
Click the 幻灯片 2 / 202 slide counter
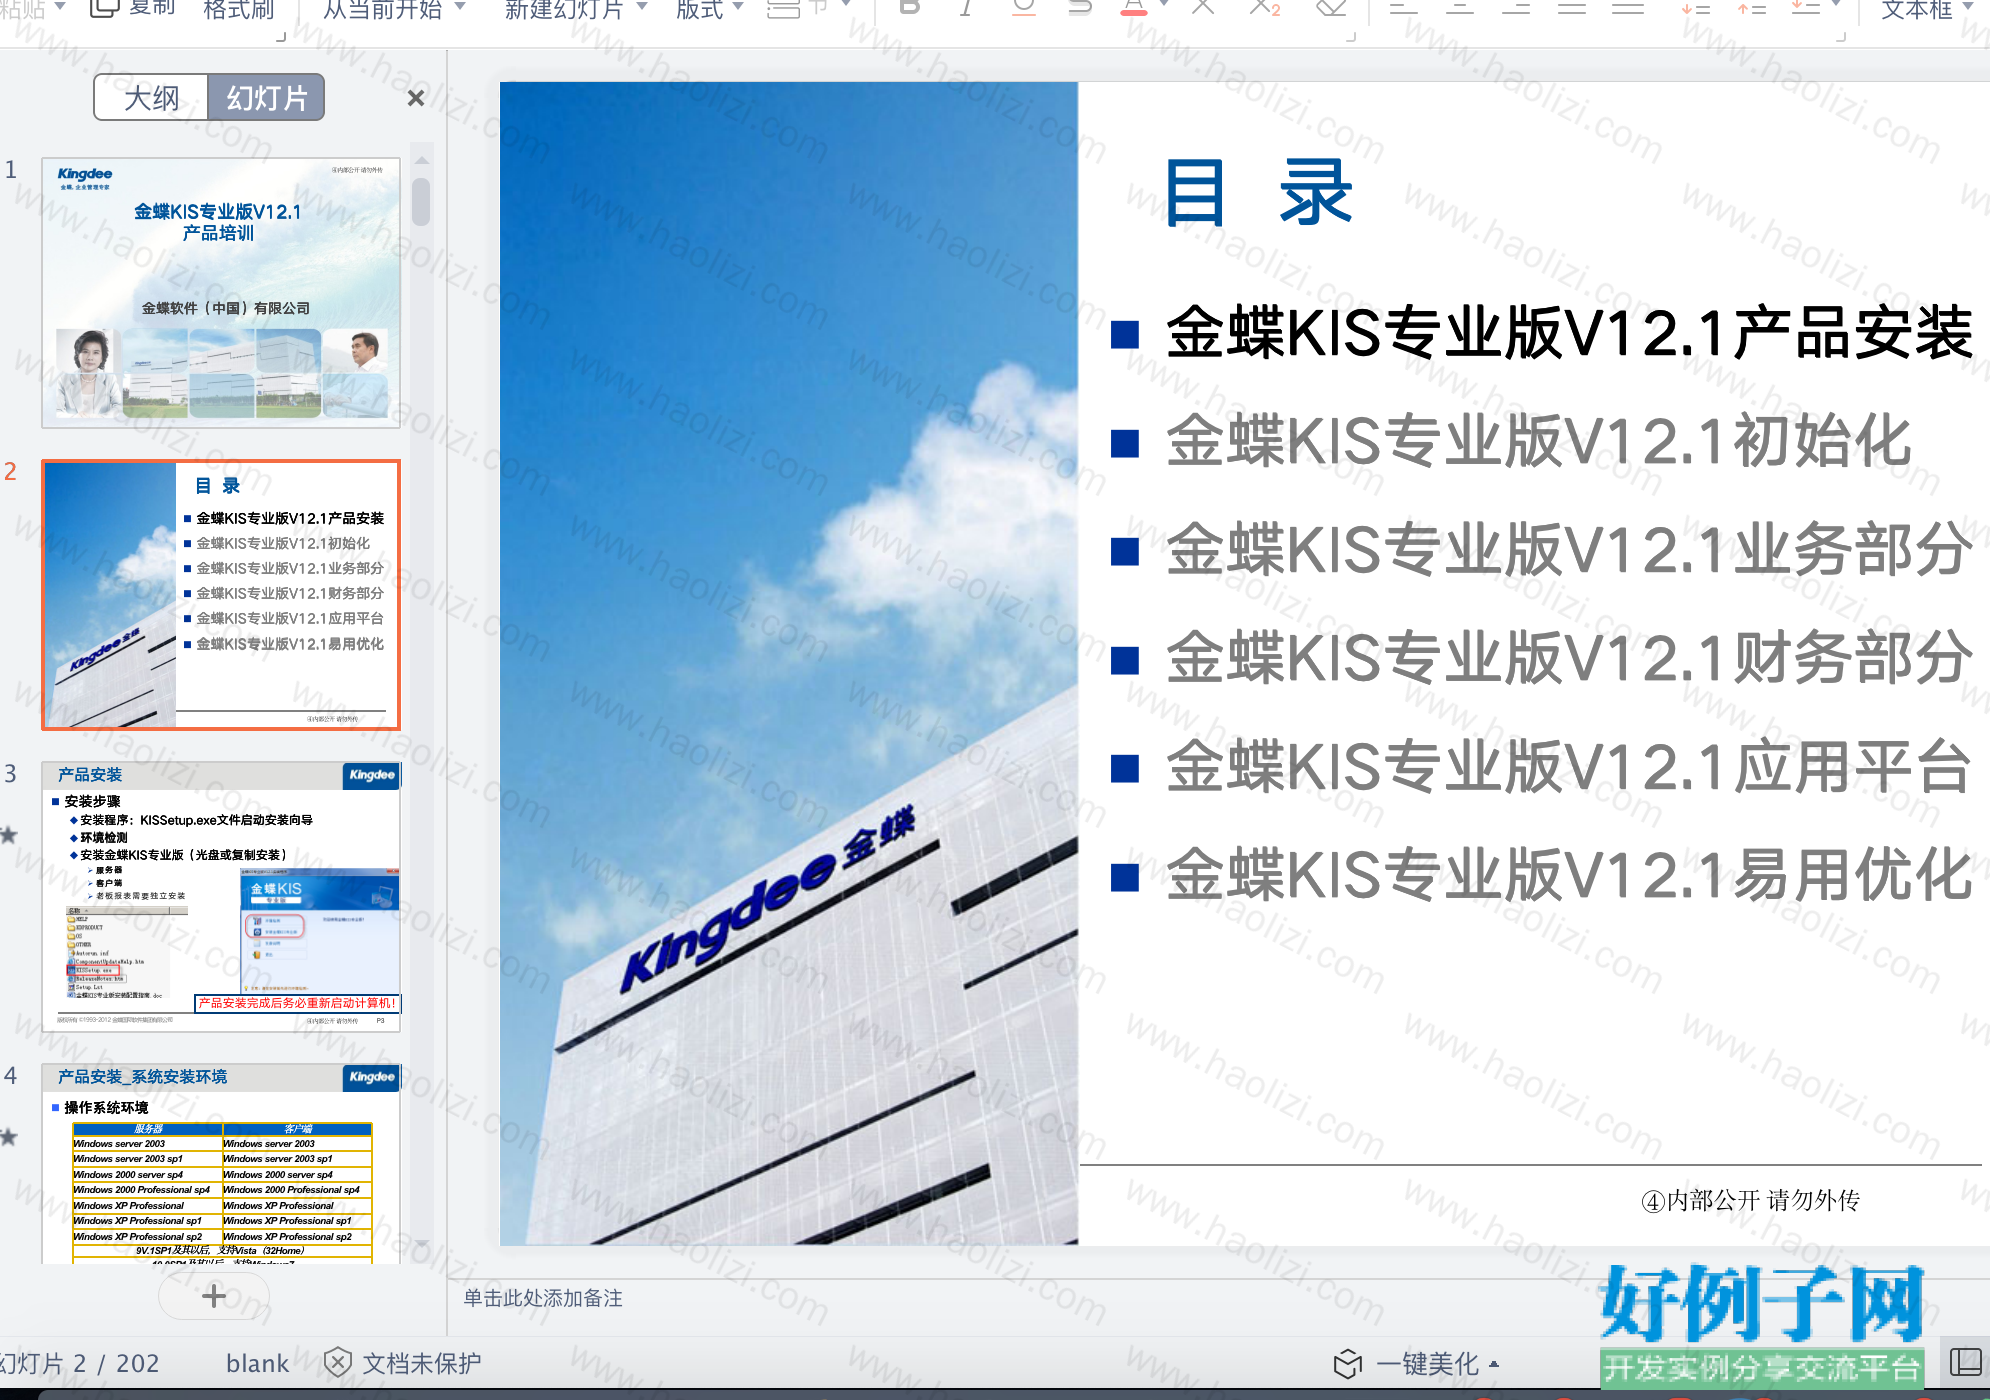click(80, 1363)
